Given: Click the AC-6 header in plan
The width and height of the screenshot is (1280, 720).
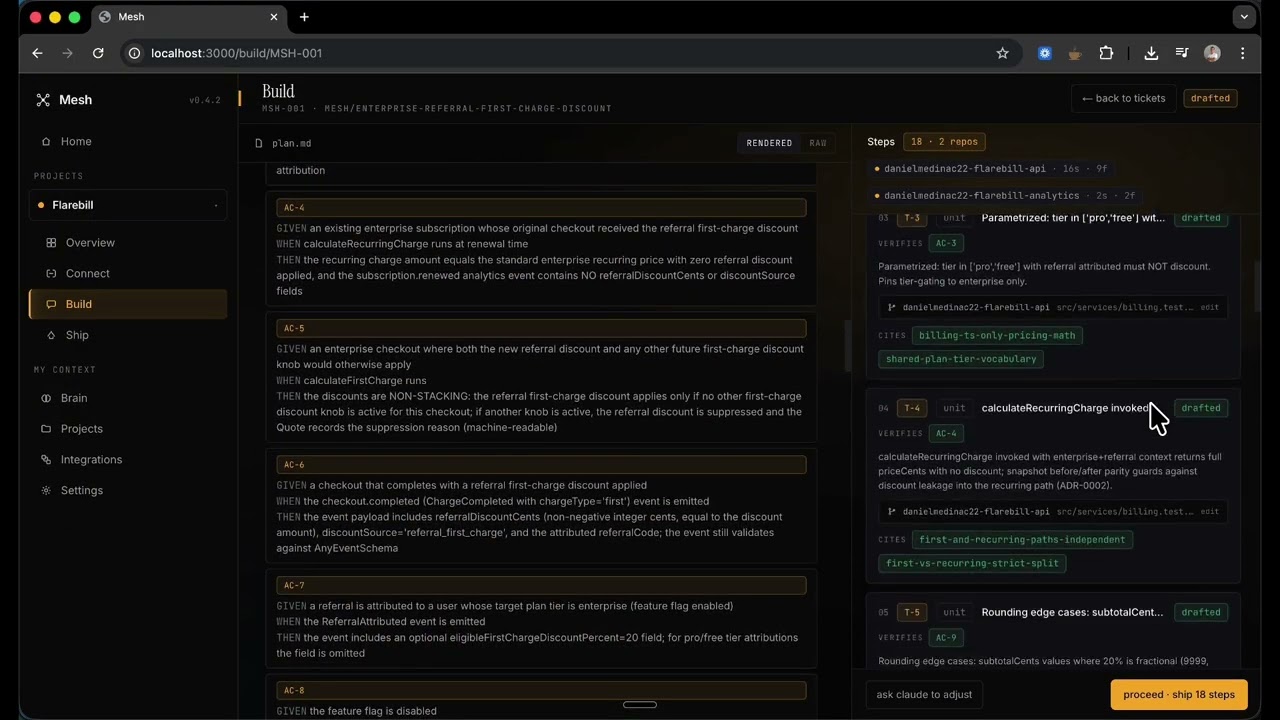Looking at the screenshot, I should [x=541, y=465].
